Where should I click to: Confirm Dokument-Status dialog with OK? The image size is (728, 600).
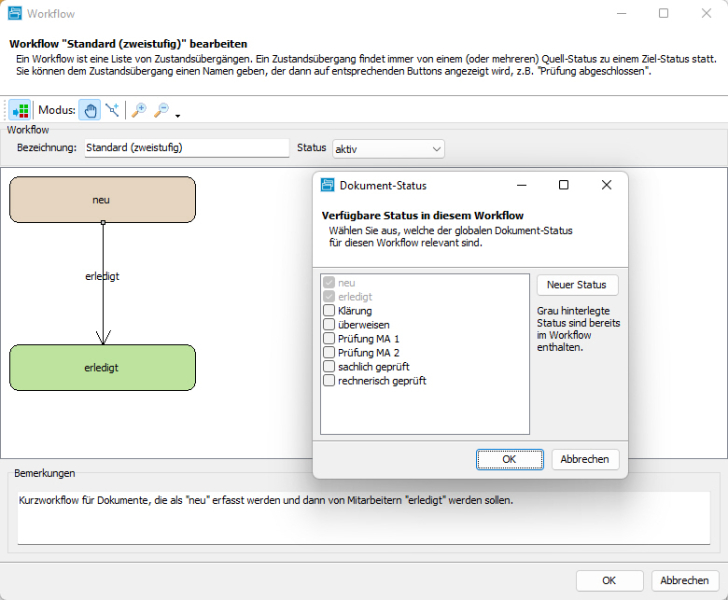pyautogui.click(x=509, y=459)
